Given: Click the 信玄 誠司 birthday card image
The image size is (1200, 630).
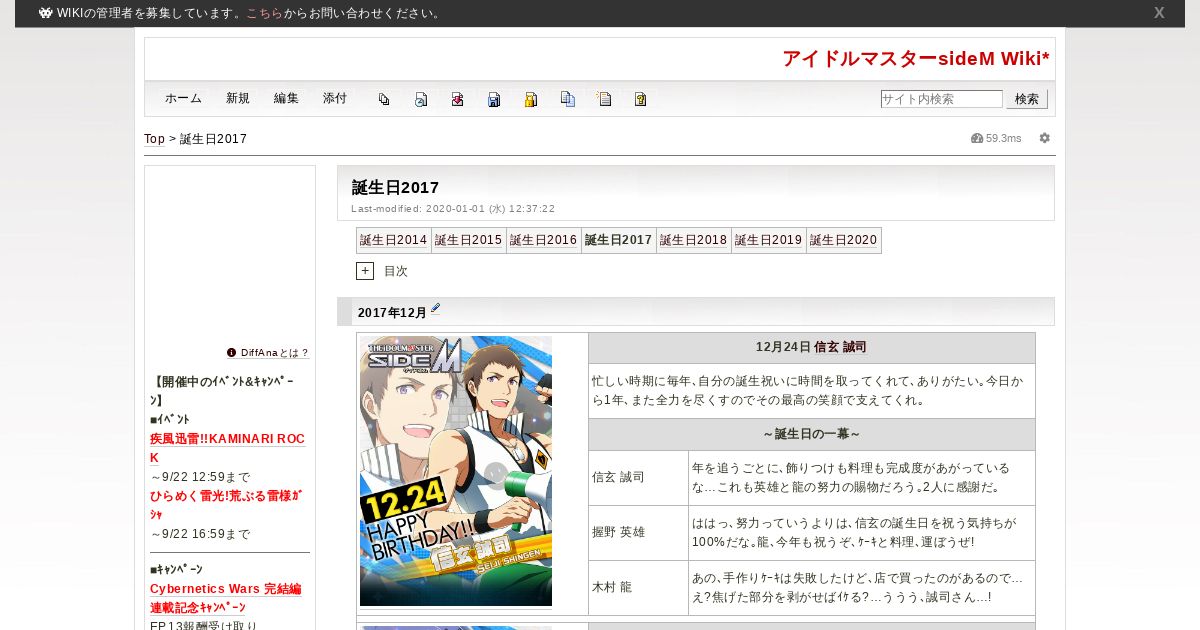Looking at the screenshot, I should [456, 471].
